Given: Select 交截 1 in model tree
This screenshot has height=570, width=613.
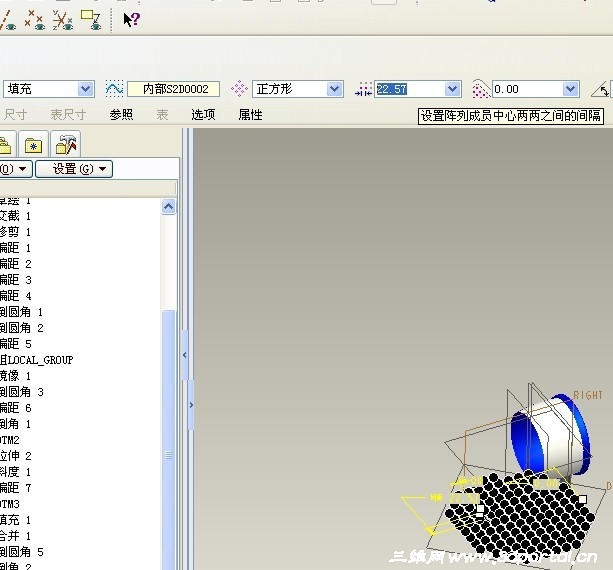Looking at the screenshot, I should 16,216.
